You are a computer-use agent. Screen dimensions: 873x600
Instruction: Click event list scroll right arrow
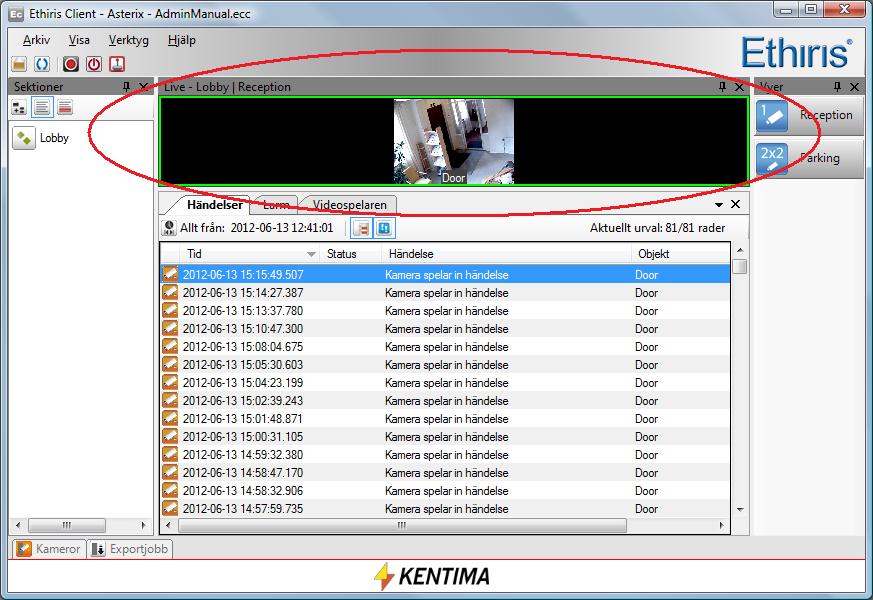click(x=722, y=525)
